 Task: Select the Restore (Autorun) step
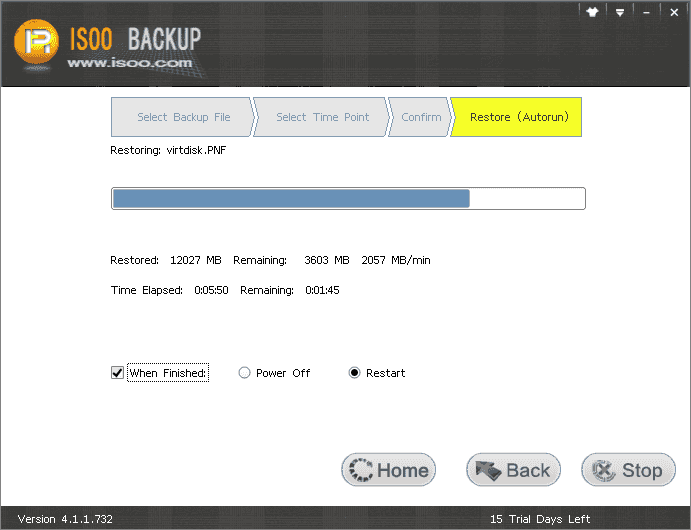(x=518, y=117)
